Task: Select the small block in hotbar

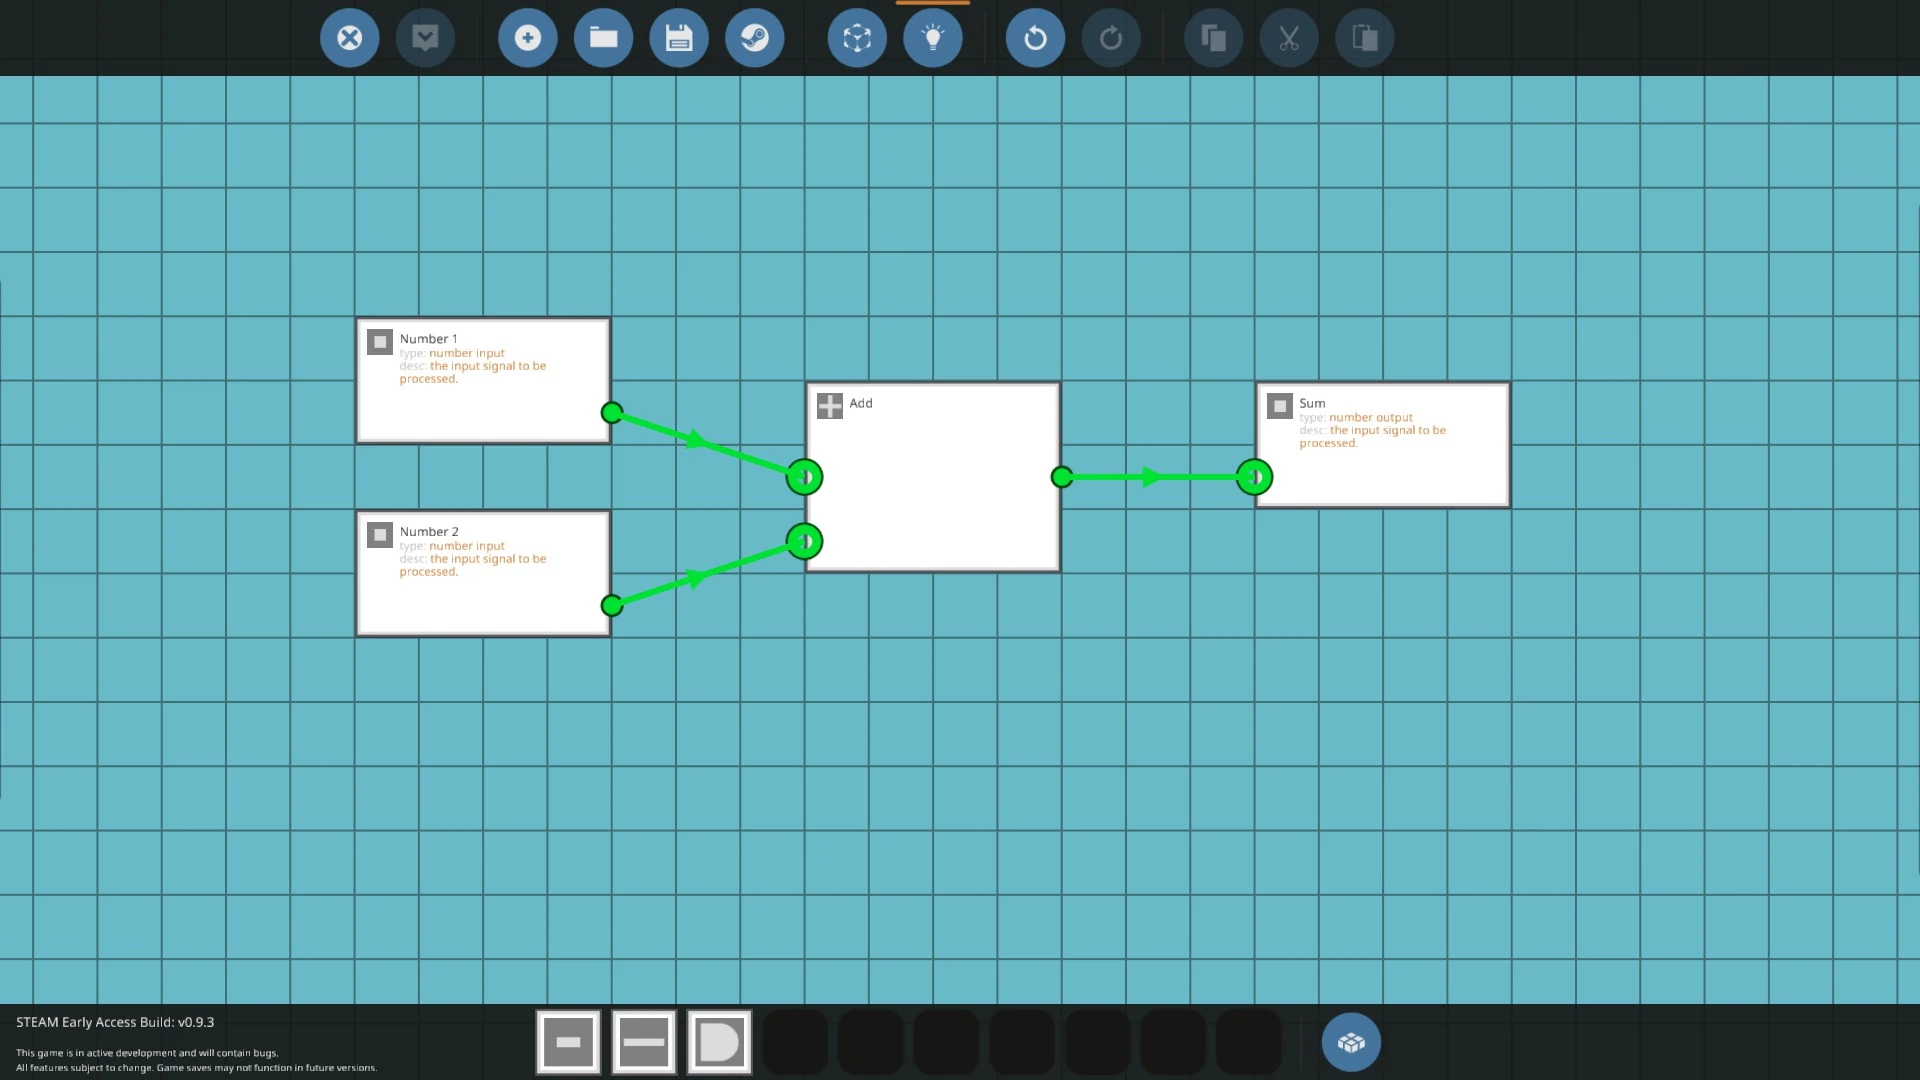Action: pos(568,1042)
